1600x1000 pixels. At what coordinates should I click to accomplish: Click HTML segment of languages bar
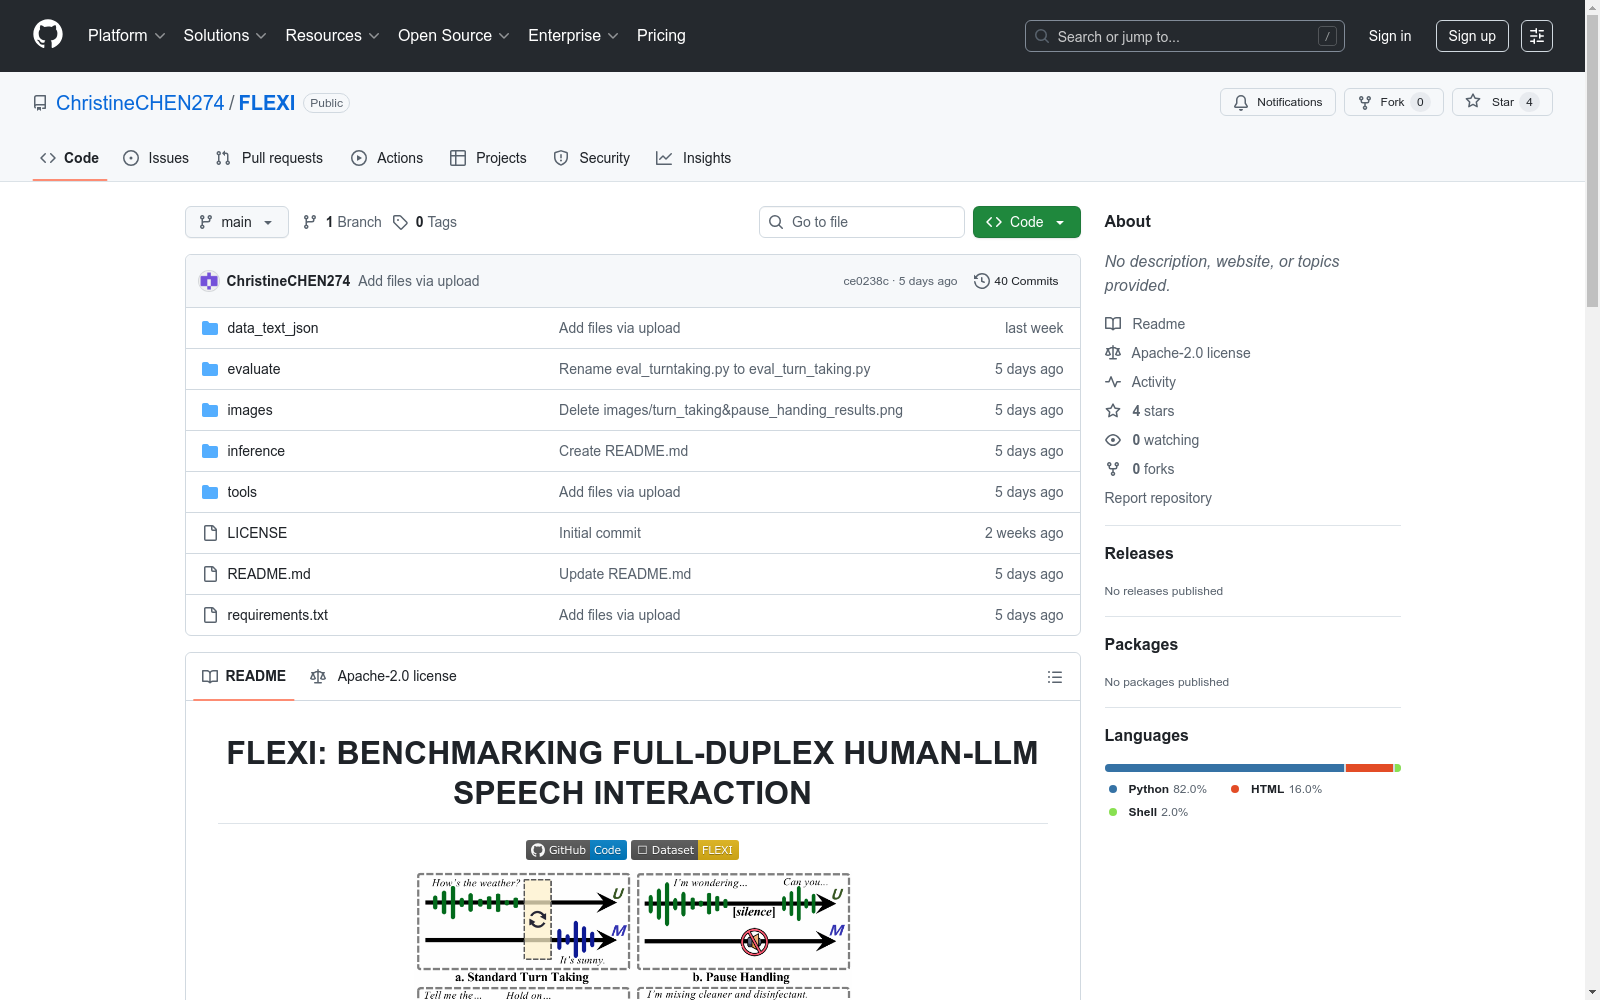coord(1369,768)
